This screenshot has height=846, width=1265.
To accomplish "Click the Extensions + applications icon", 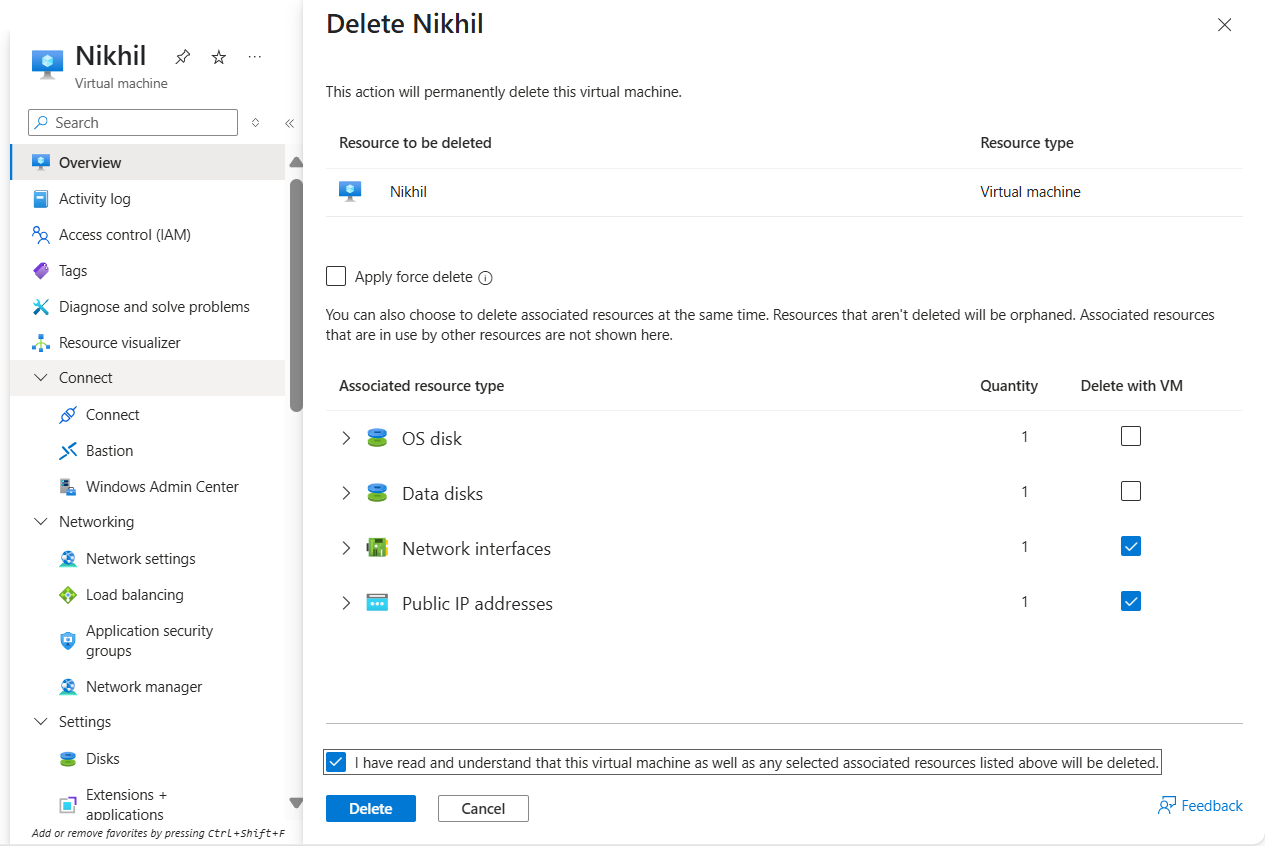I will [68, 805].
